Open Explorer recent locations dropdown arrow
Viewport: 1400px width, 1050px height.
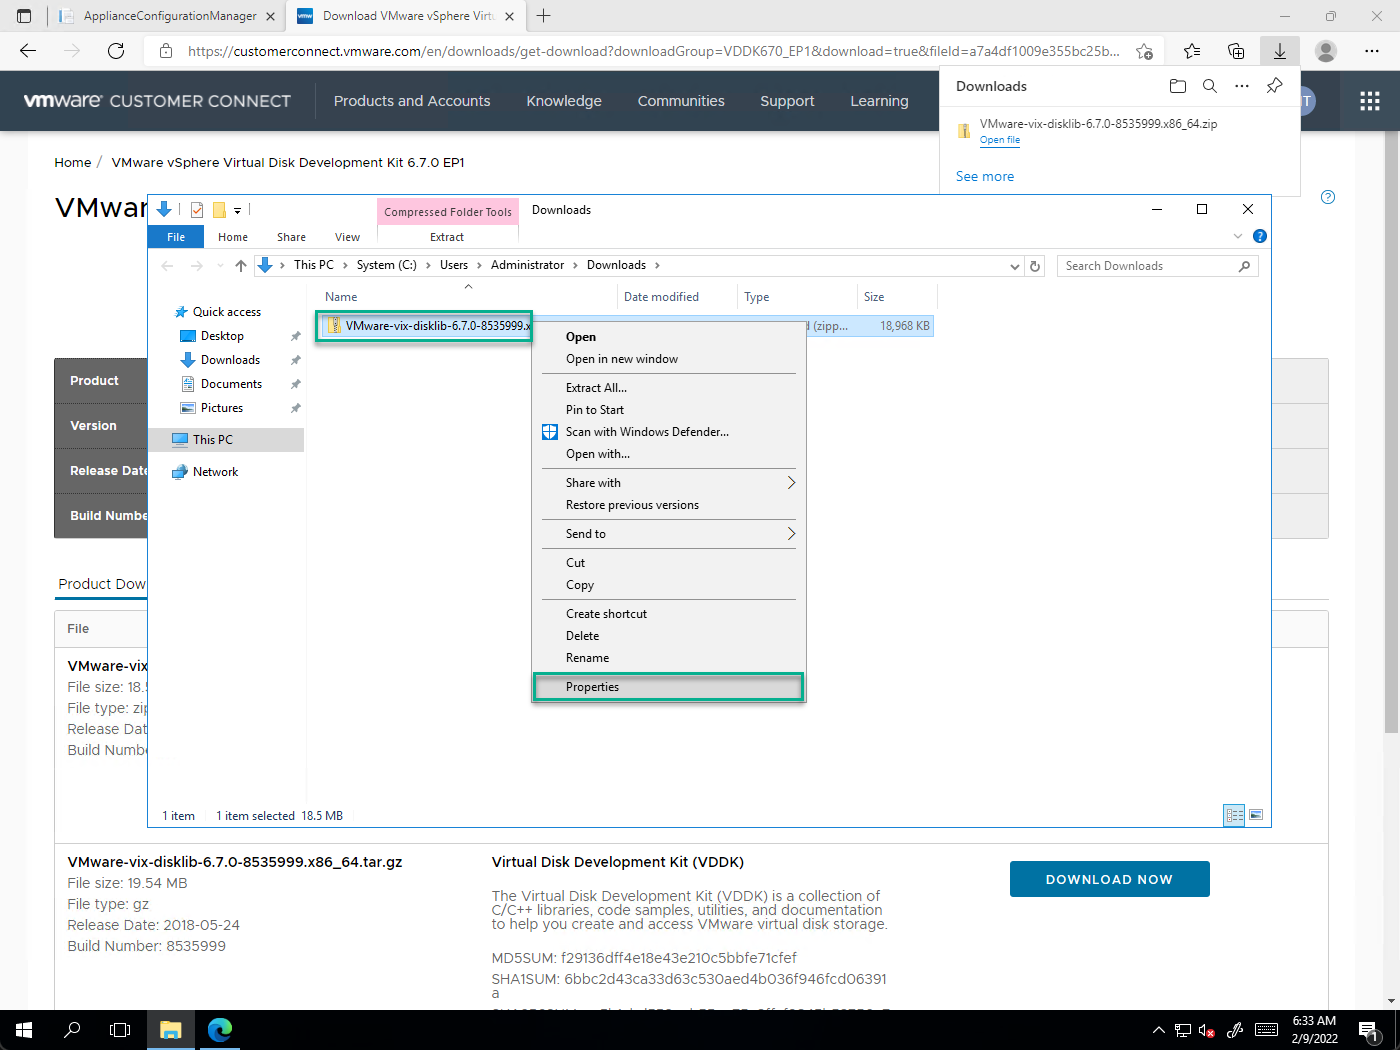pos(220,266)
